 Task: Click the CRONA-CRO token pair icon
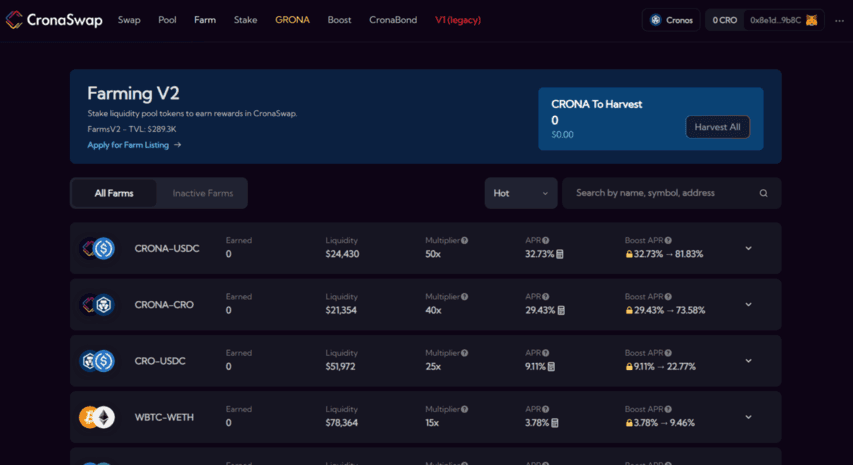click(97, 305)
